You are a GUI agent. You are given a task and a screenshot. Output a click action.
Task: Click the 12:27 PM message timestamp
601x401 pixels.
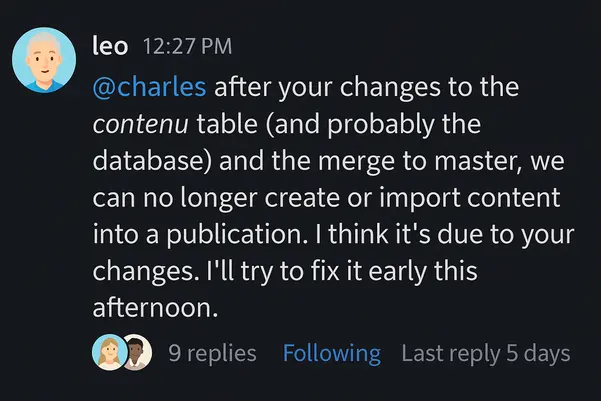pos(186,46)
